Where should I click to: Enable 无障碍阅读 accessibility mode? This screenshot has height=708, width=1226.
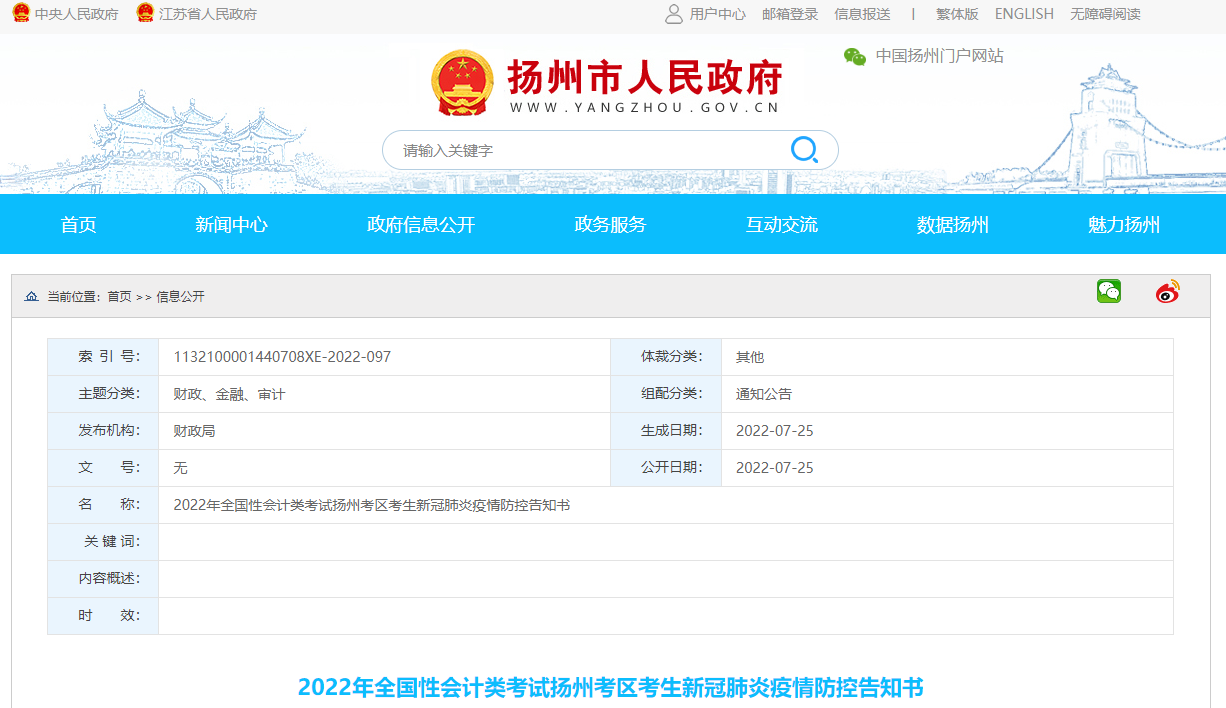tap(1104, 14)
